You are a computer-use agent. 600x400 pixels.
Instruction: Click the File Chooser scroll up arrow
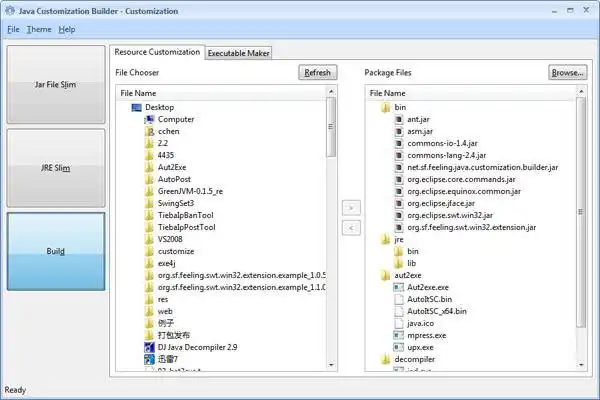tap(331, 91)
